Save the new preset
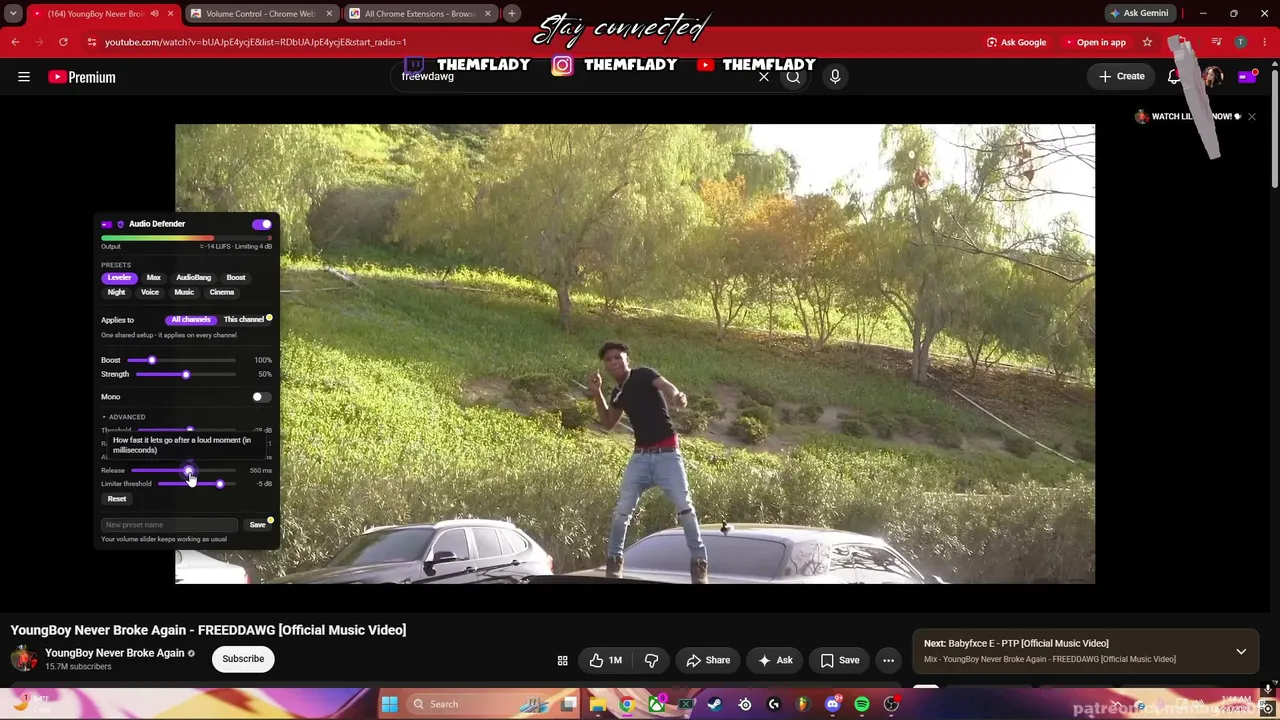1280x720 pixels. pyautogui.click(x=257, y=525)
